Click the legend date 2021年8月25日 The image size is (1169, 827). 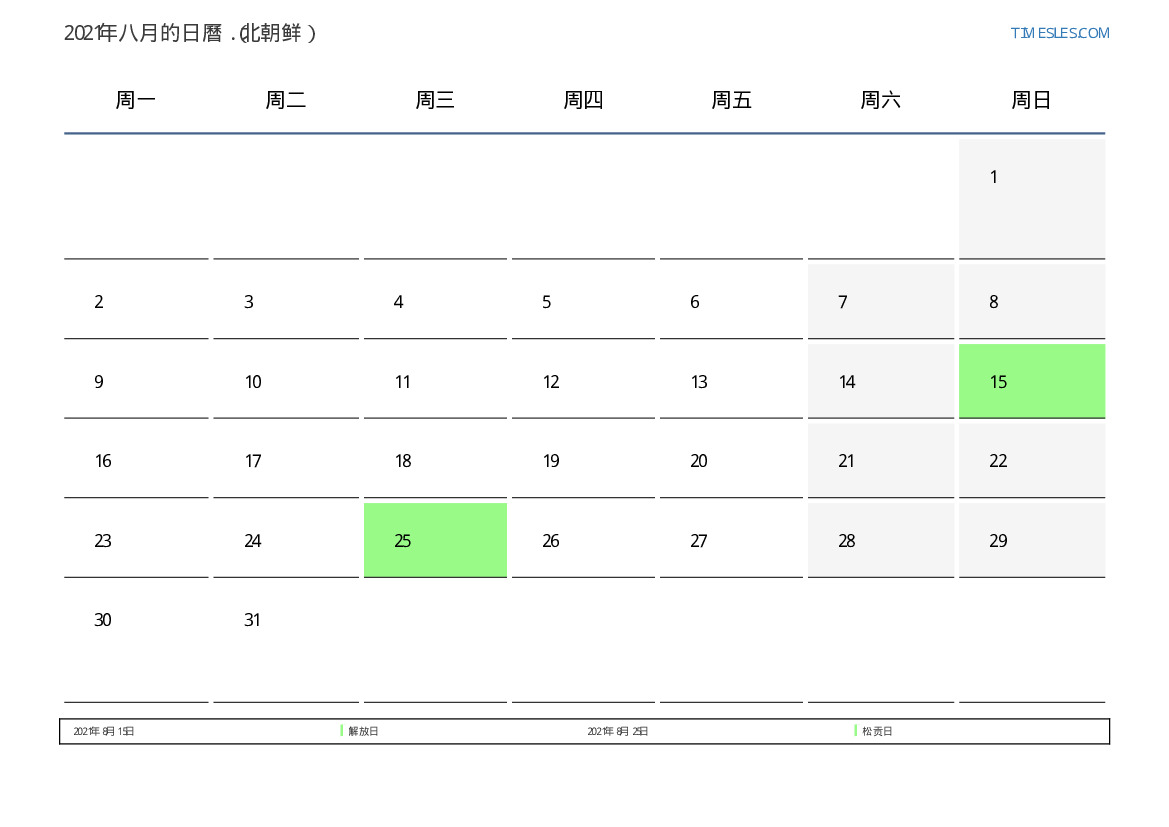point(617,732)
